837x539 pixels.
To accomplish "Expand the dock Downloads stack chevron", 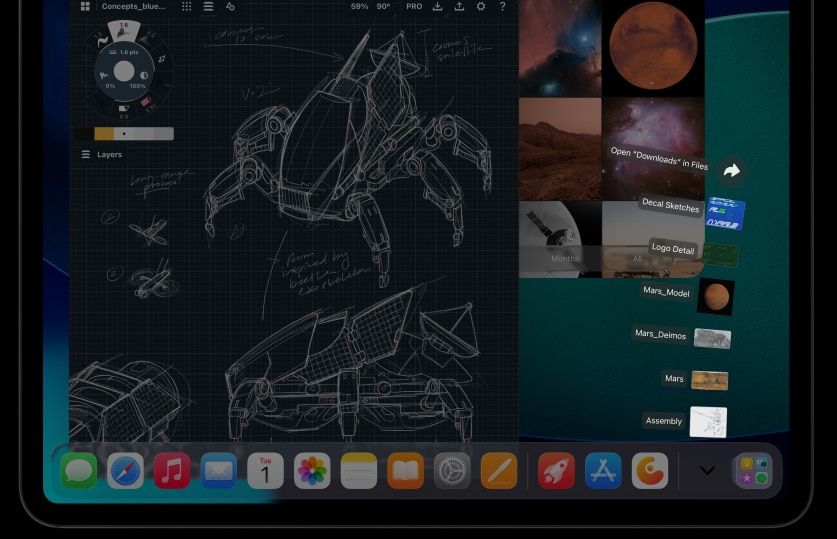I will coord(707,471).
